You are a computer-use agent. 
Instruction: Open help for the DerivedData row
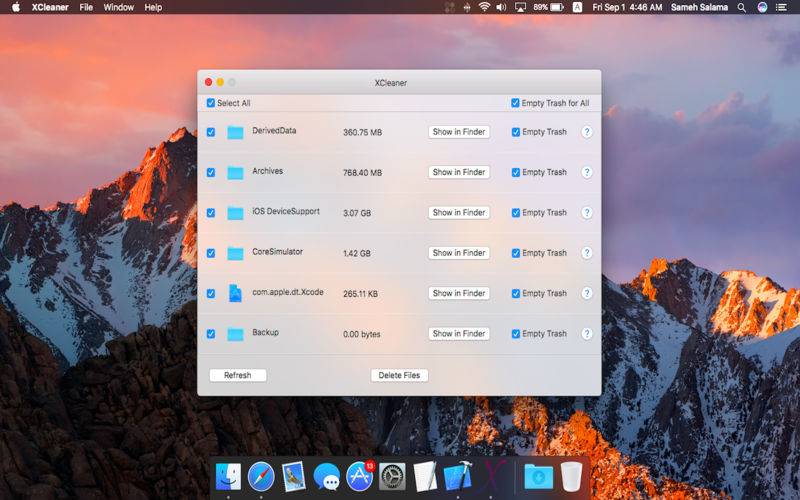587,132
